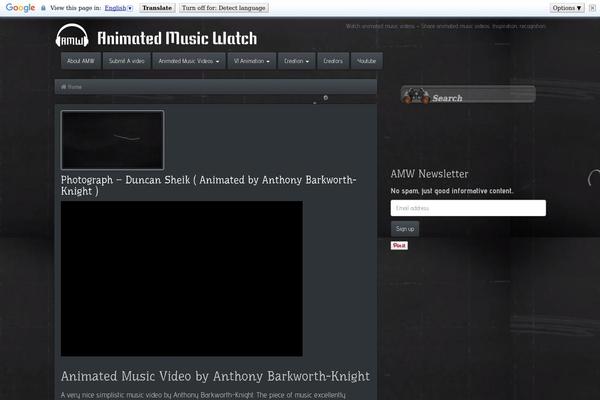The width and height of the screenshot is (600, 400).
Task: Open the Submit A video page
Action: [x=127, y=61]
